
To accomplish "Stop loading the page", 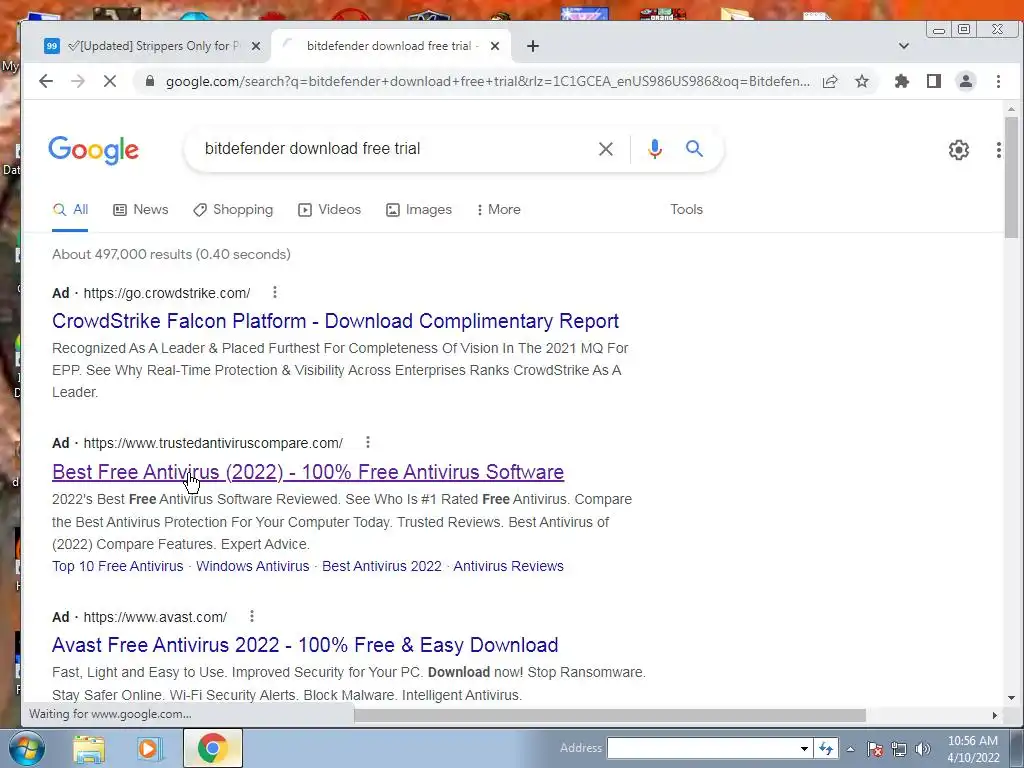I will click(x=110, y=81).
